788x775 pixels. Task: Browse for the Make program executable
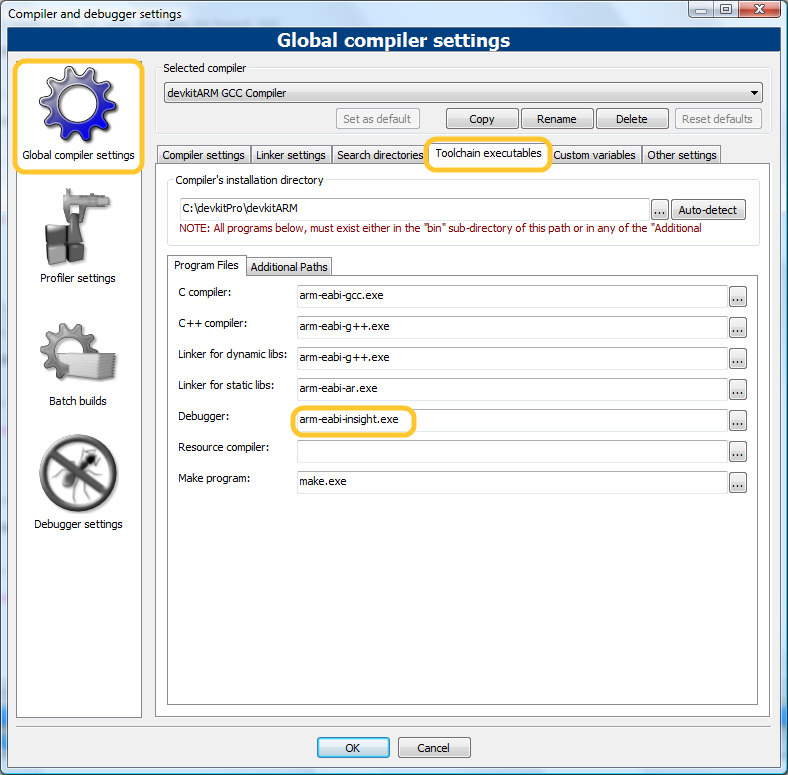pos(738,483)
